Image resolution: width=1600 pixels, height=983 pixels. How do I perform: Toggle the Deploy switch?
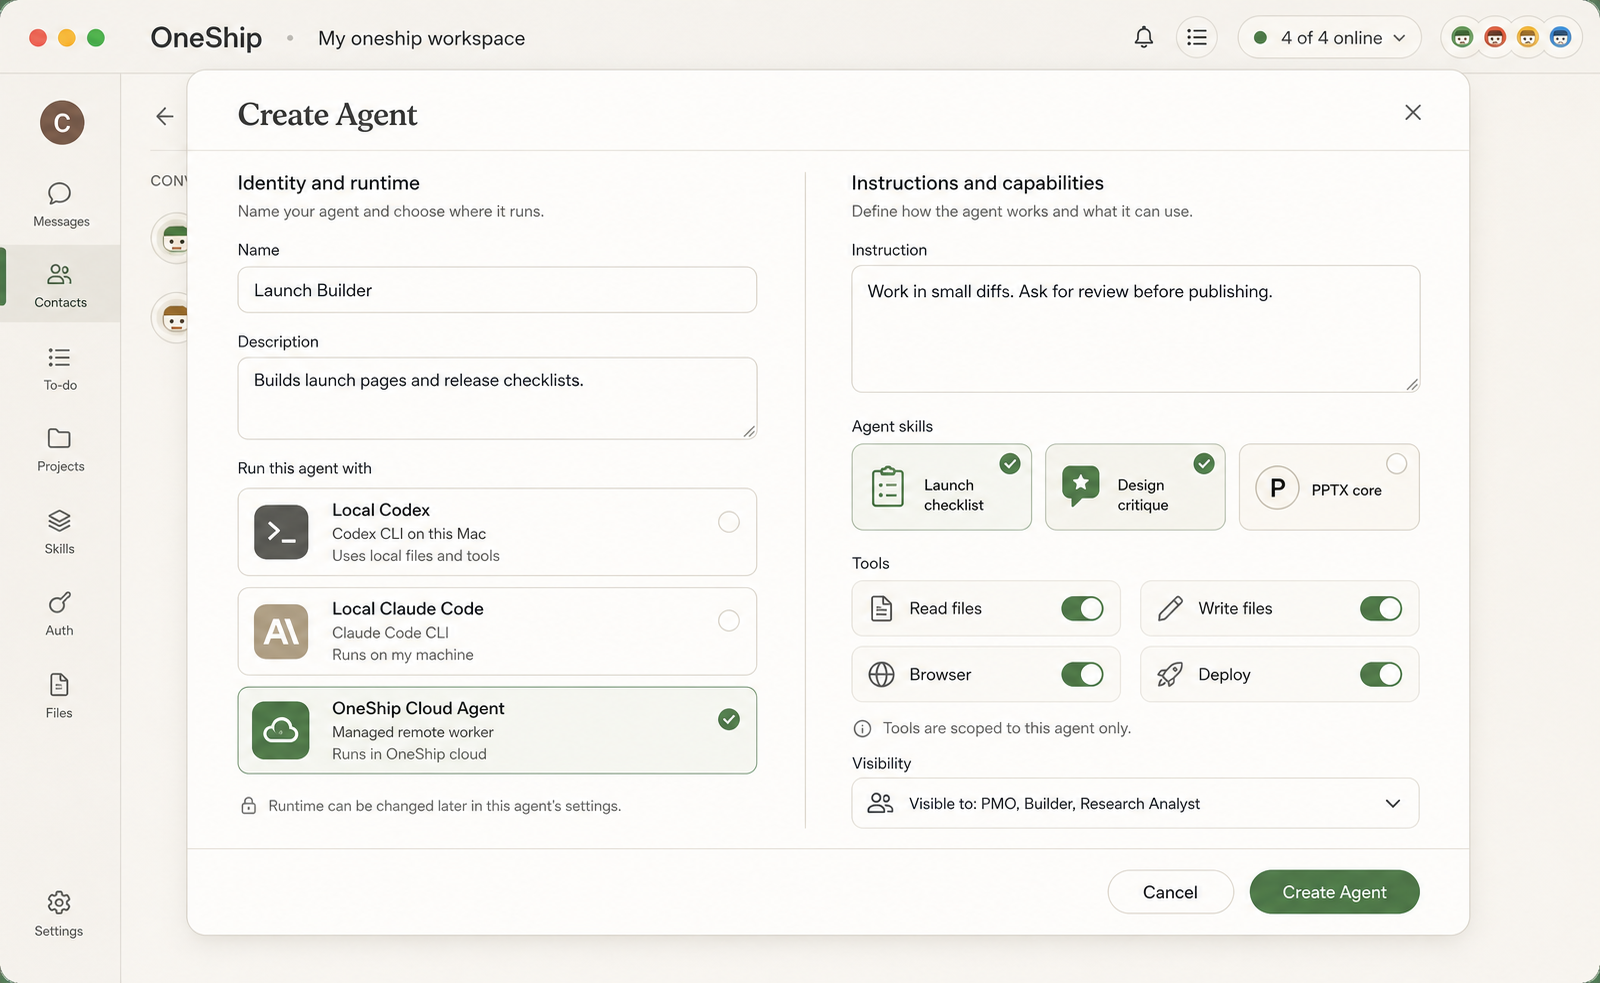point(1381,675)
